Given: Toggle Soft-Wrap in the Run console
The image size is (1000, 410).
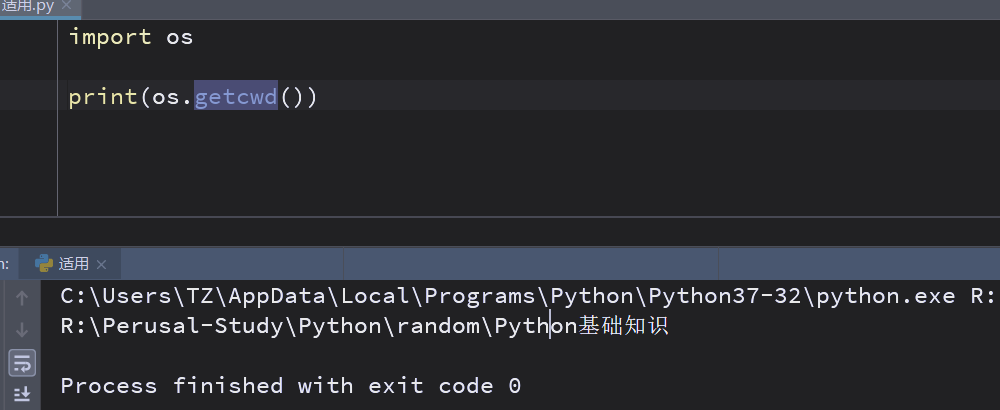Looking at the screenshot, I should tap(21, 361).
